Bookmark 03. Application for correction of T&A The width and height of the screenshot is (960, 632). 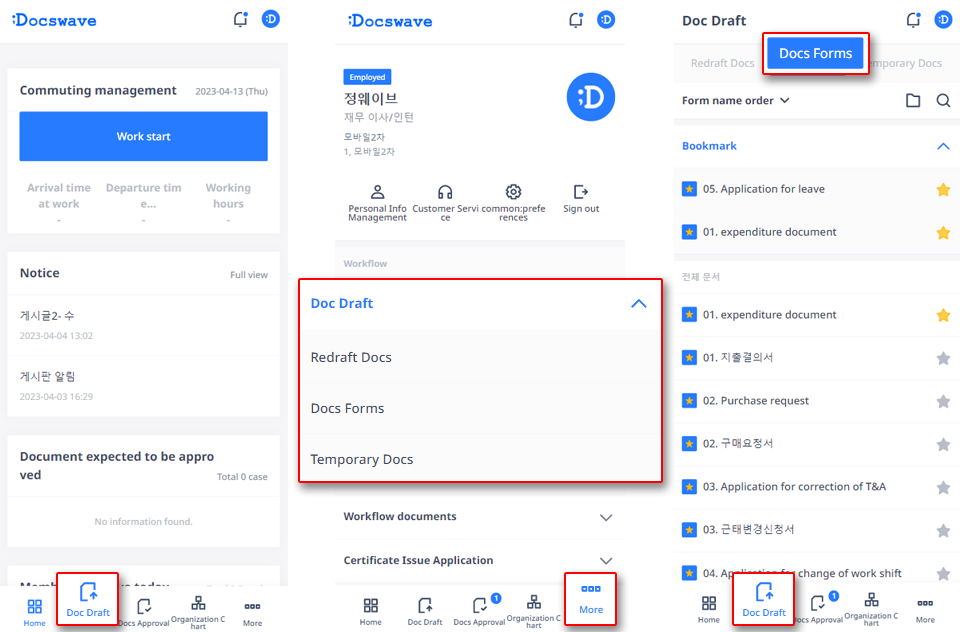click(x=942, y=487)
